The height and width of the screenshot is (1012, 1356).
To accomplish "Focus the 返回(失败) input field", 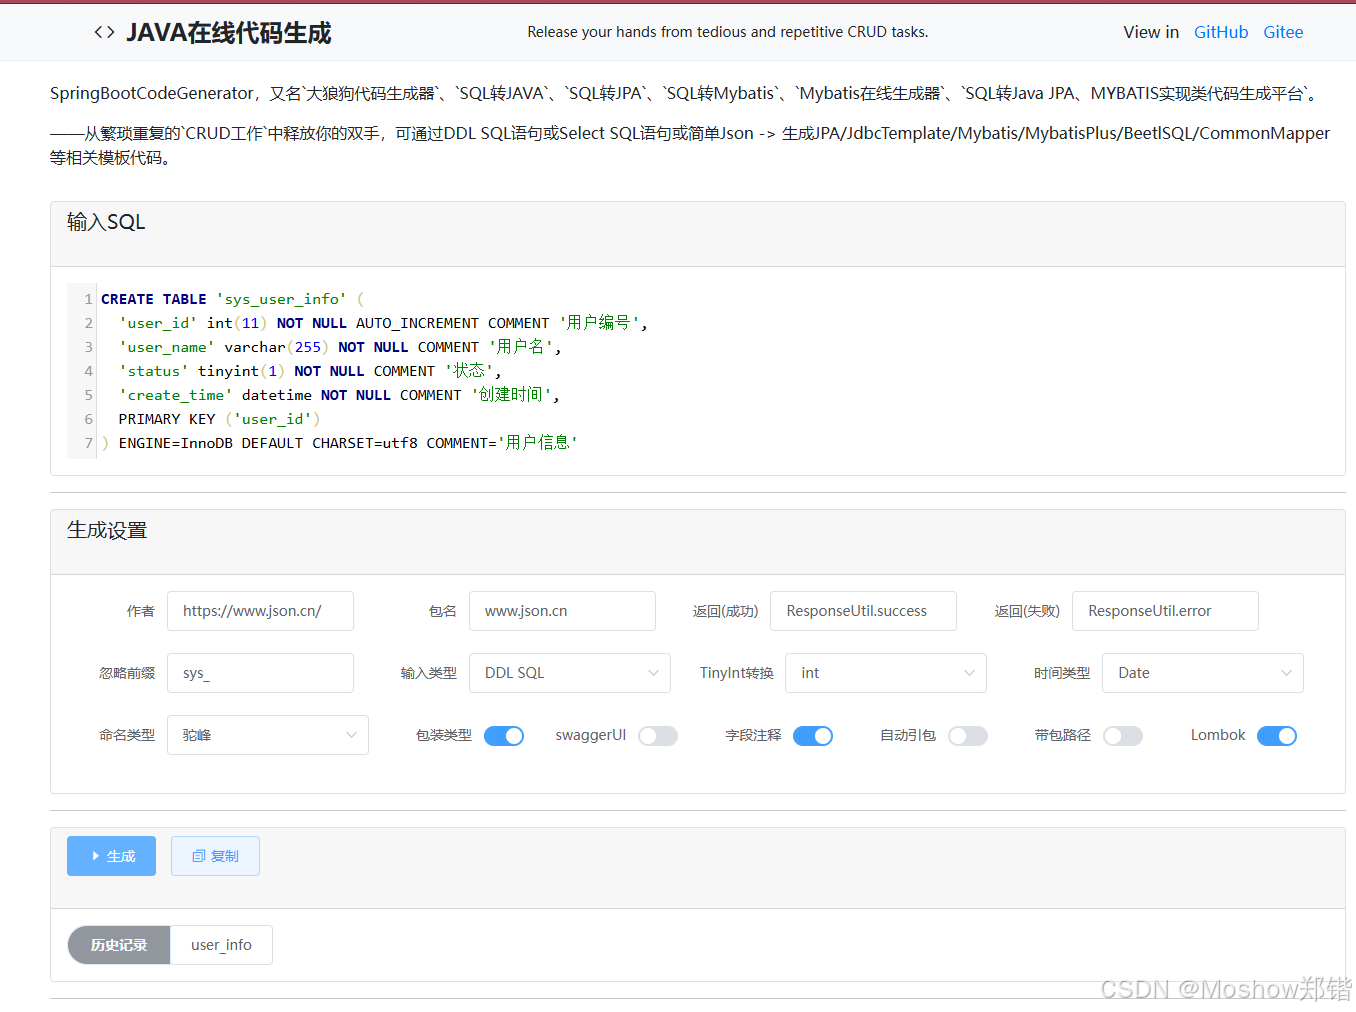I will [x=1165, y=611].
